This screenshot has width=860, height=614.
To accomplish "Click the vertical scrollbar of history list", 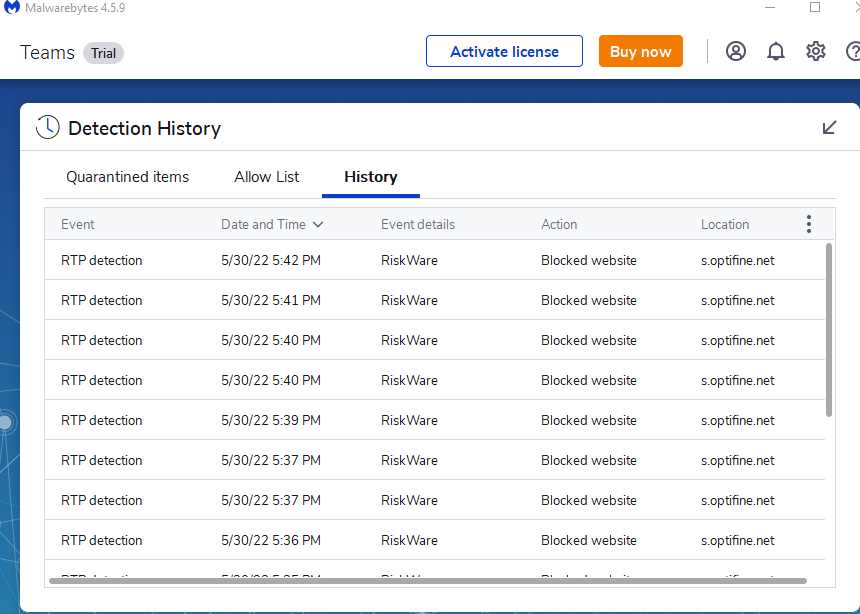I will coord(829,329).
